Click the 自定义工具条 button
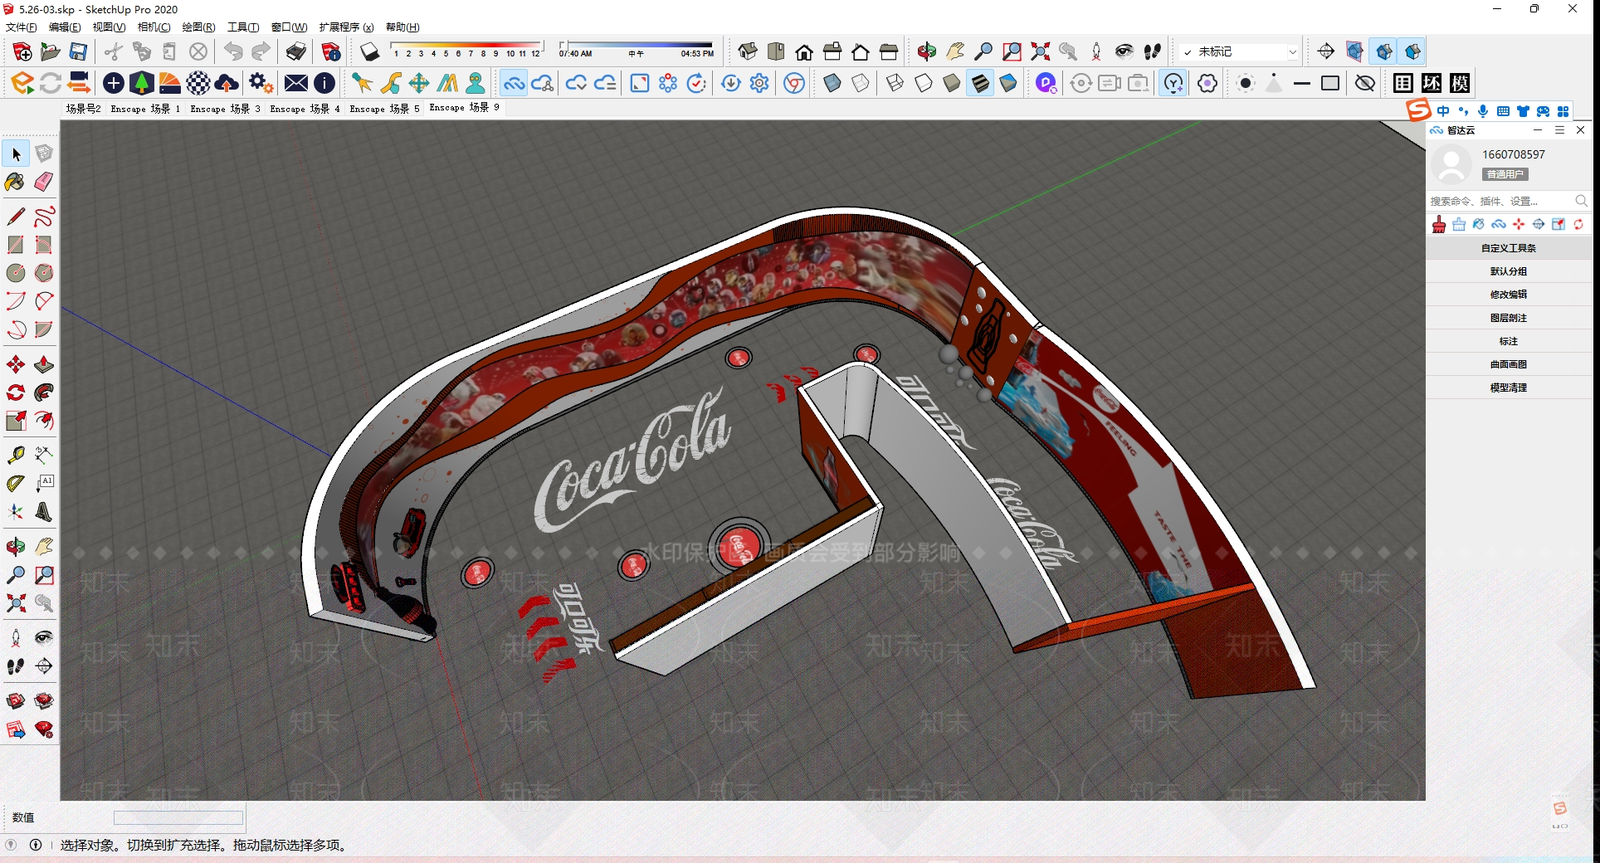The image size is (1600, 863). 1508,248
